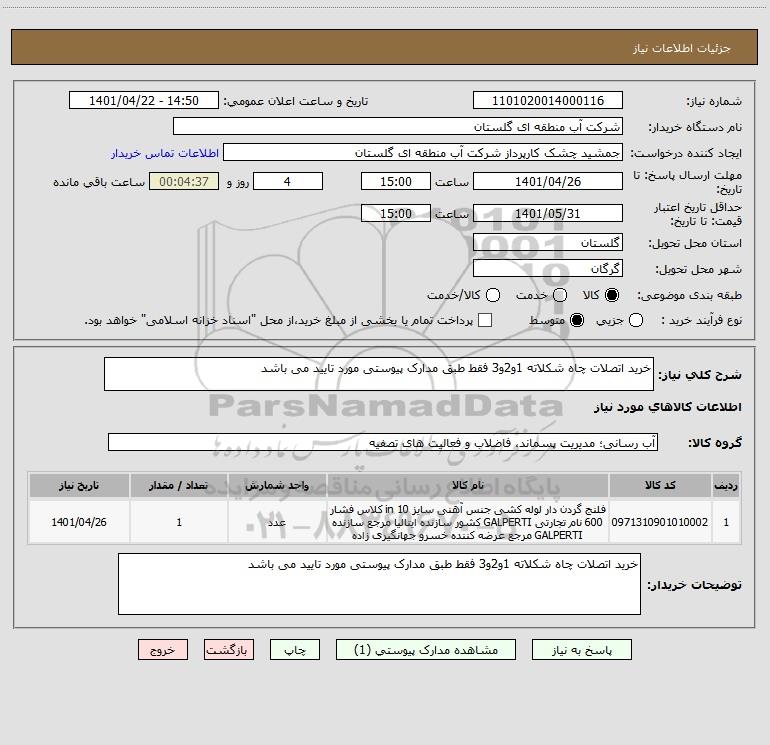This screenshot has height=745, width=770.
Task: Tick the اسناد خزانه اسلامی payment checkbox
Action: 485,320
